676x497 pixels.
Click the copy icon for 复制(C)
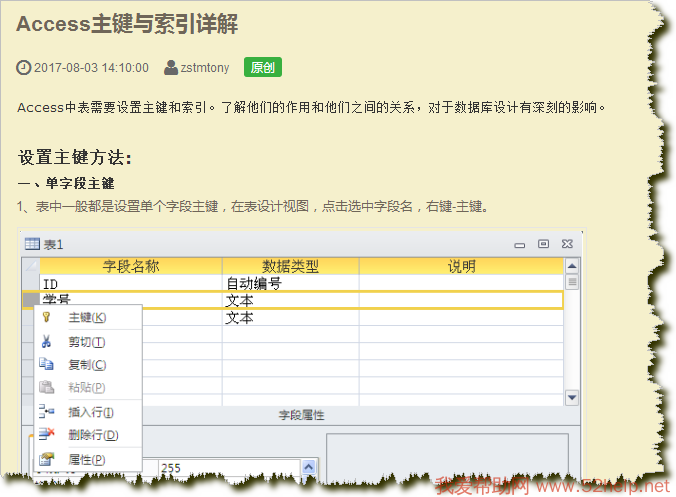point(46,365)
